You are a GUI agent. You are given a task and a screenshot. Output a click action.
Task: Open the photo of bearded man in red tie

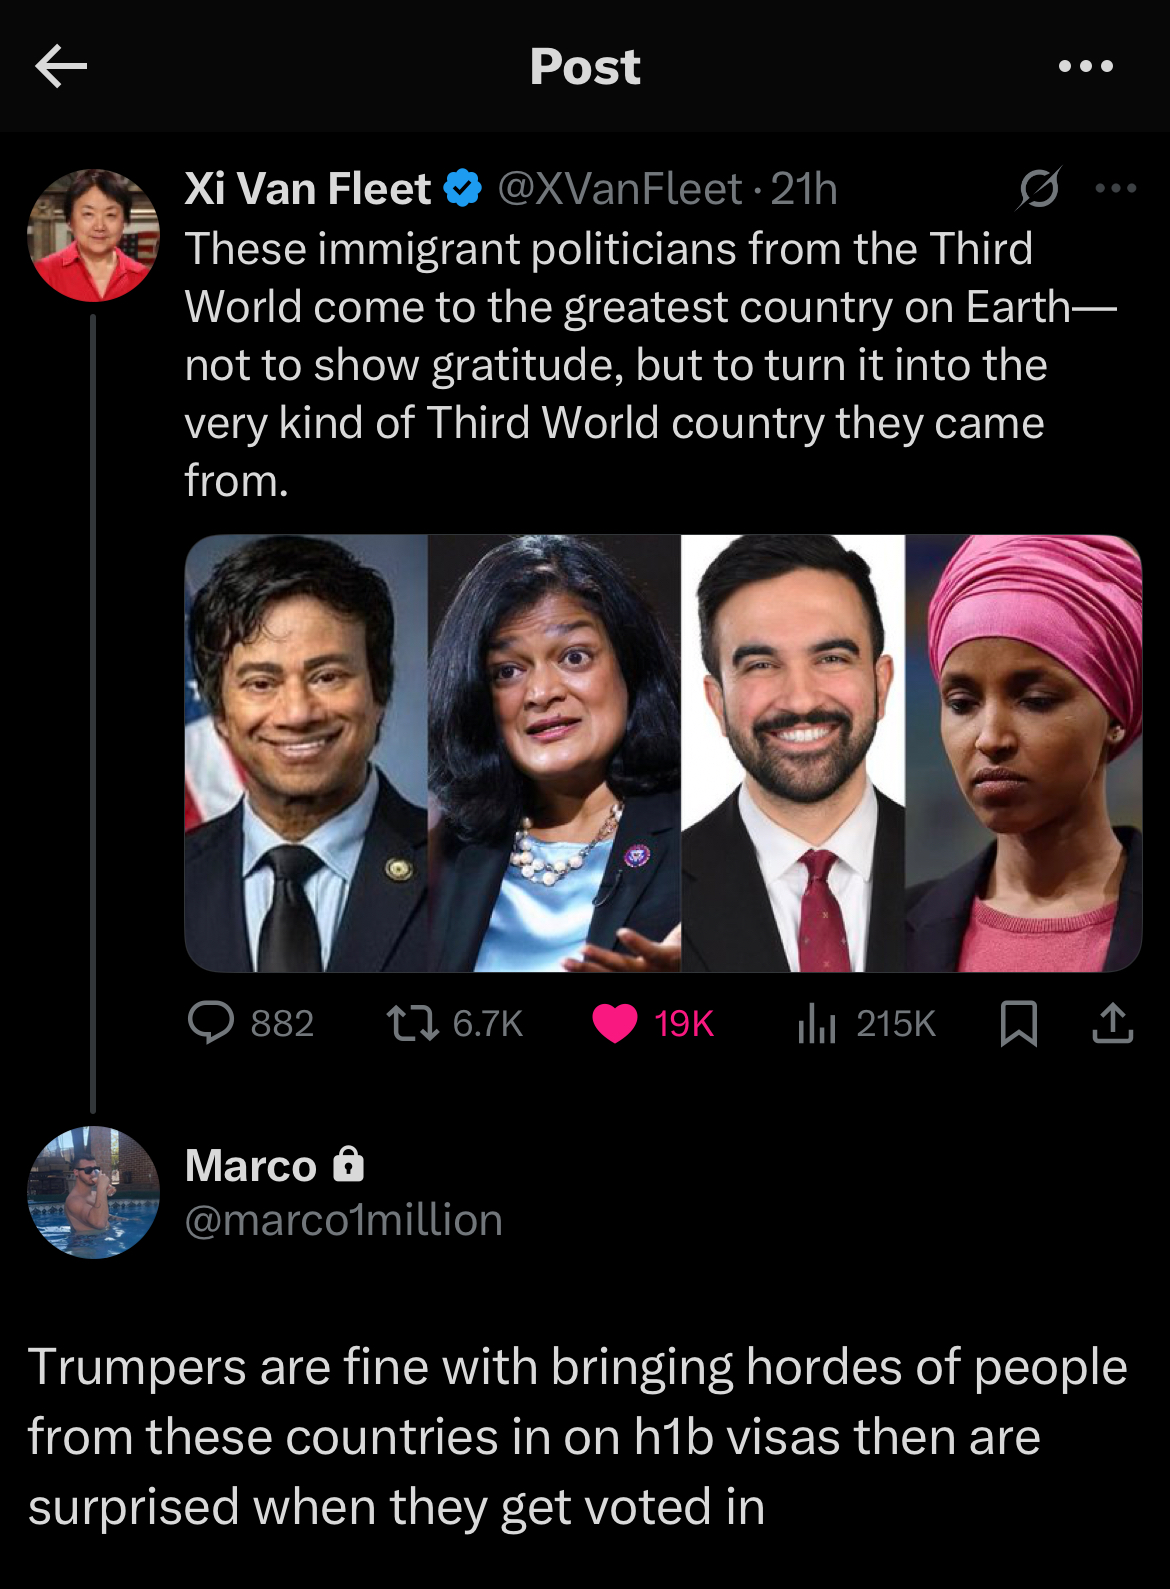tap(793, 753)
